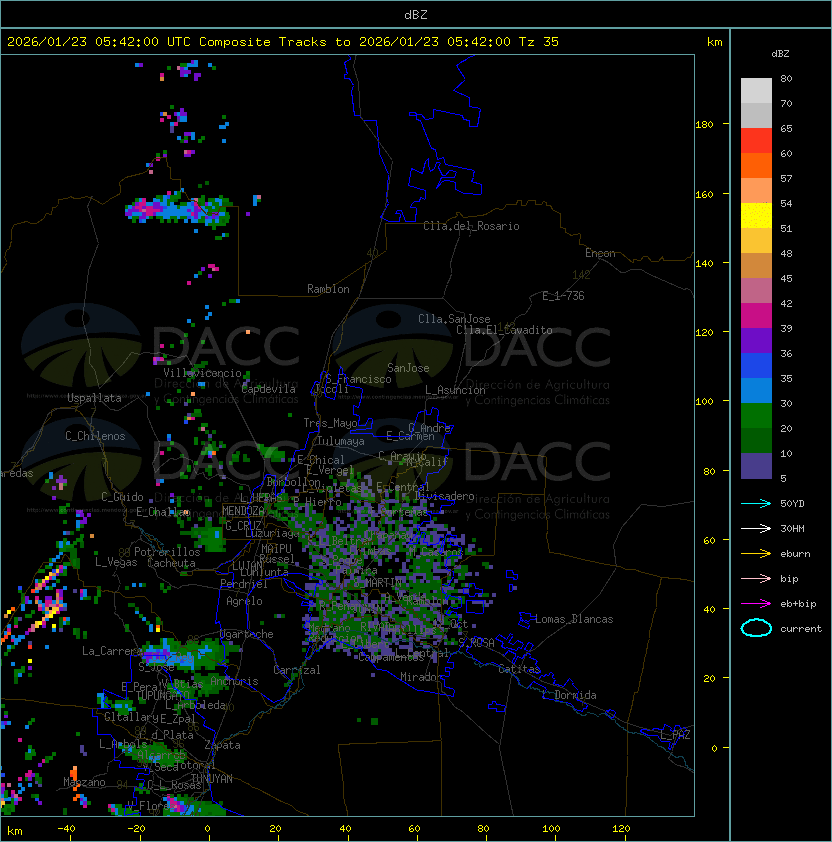Click the L_Asuncion place label
832x842 pixels.
[455, 390]
